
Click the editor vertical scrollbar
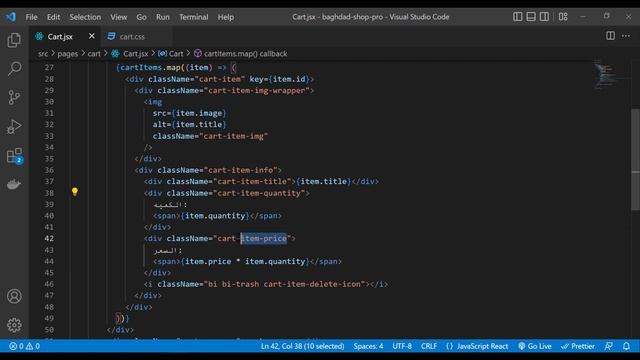[636, 159]
